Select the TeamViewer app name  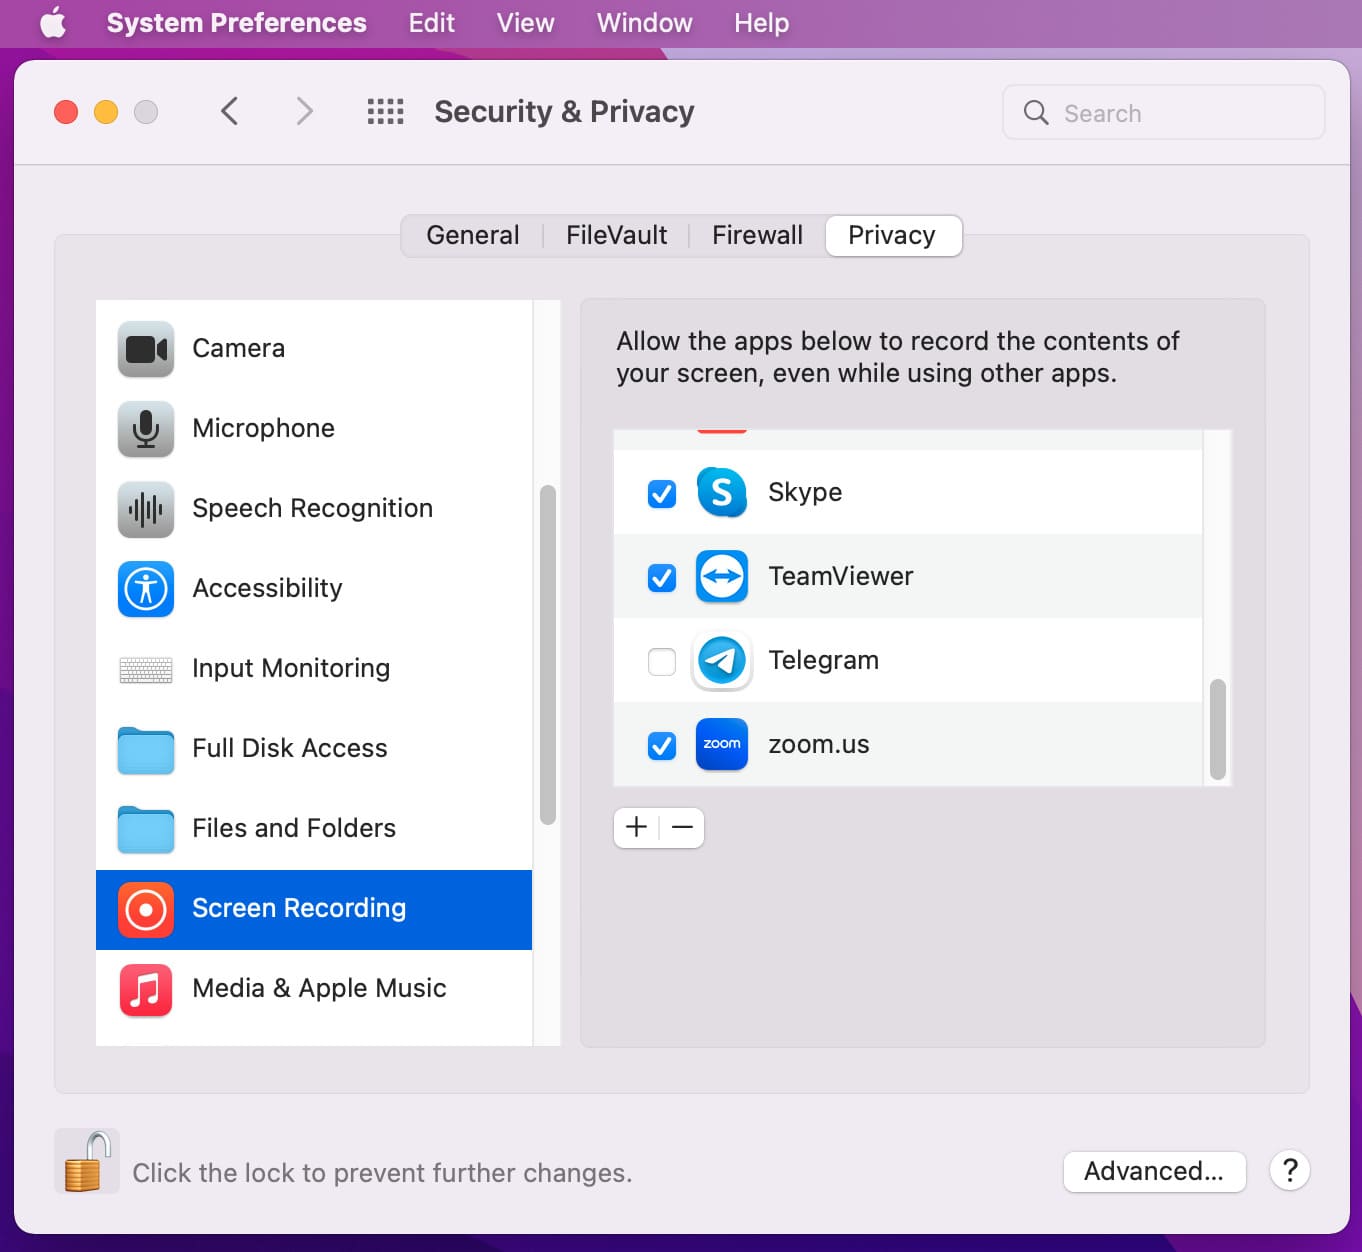pyautogui.click(x=840, y=576)
